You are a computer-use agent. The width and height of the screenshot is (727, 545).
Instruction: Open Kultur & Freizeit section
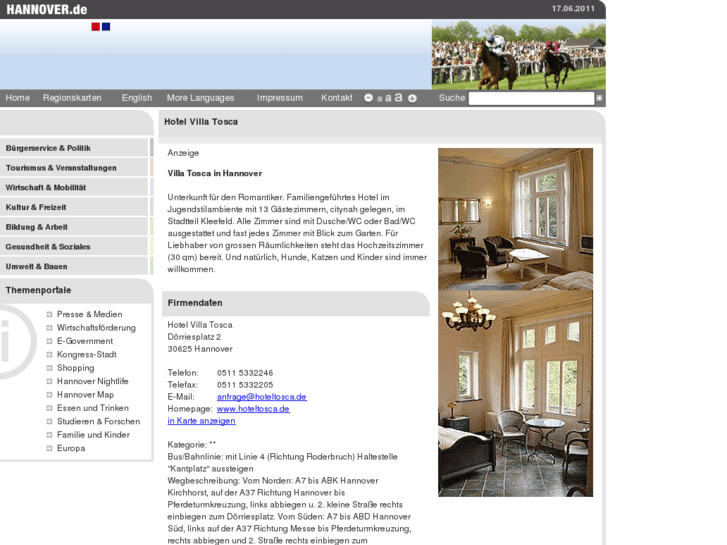click(x=74, y=207)
